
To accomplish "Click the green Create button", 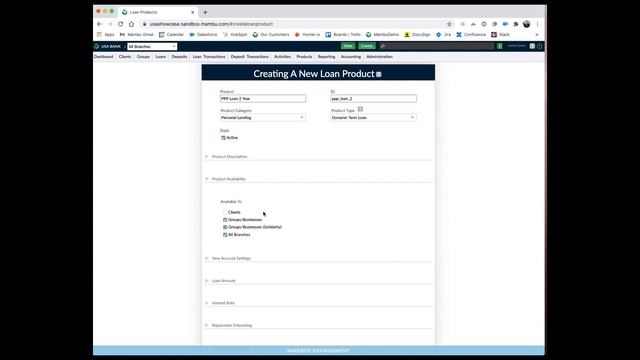I will [367, 46].
